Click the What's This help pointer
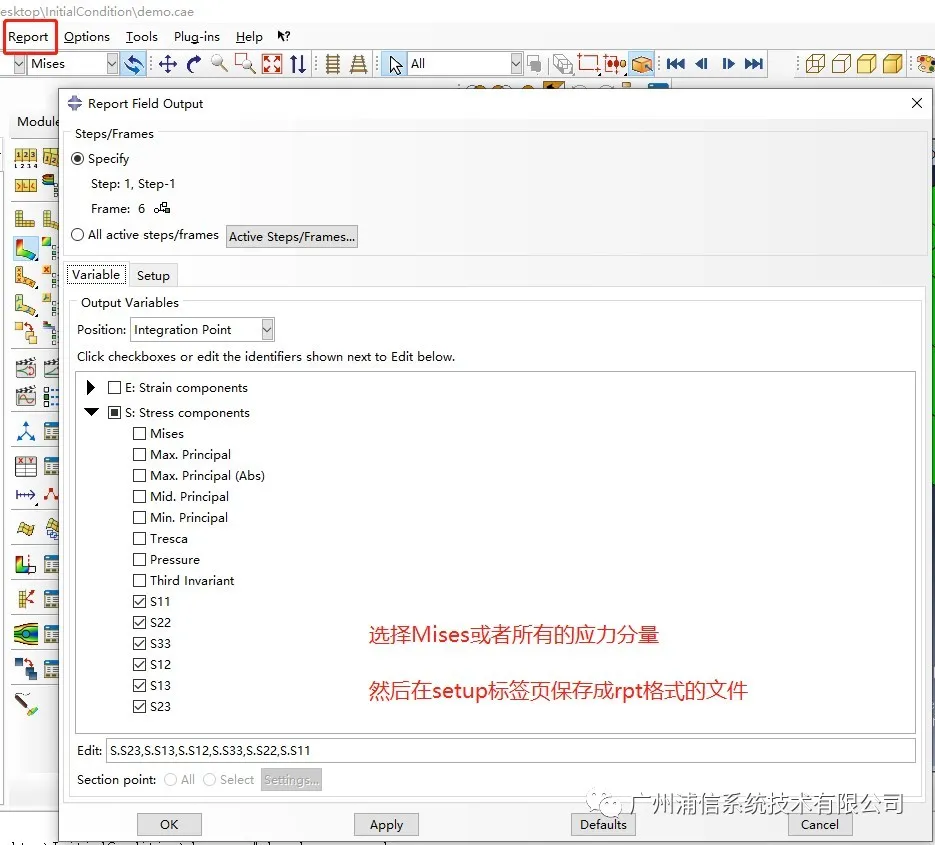This screenshot has height=845, width=935. [284, 36]
